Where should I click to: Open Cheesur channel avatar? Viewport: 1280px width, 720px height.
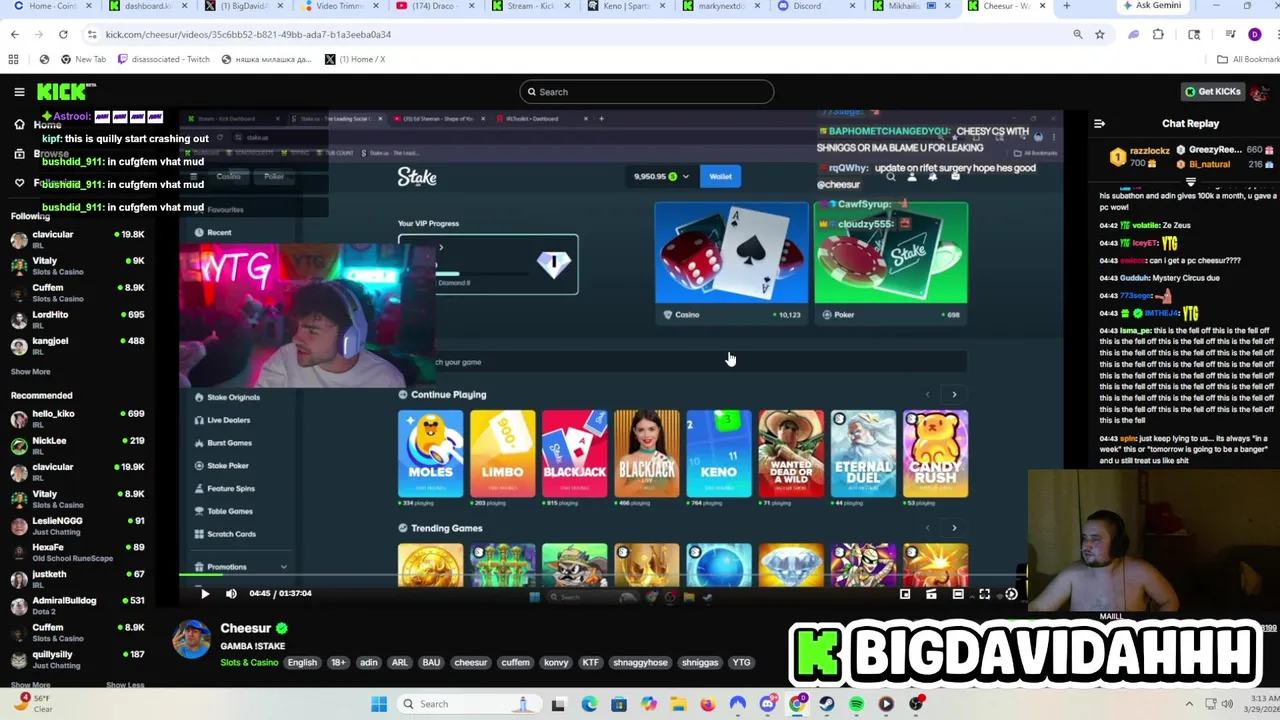click(x=192, y=640)
